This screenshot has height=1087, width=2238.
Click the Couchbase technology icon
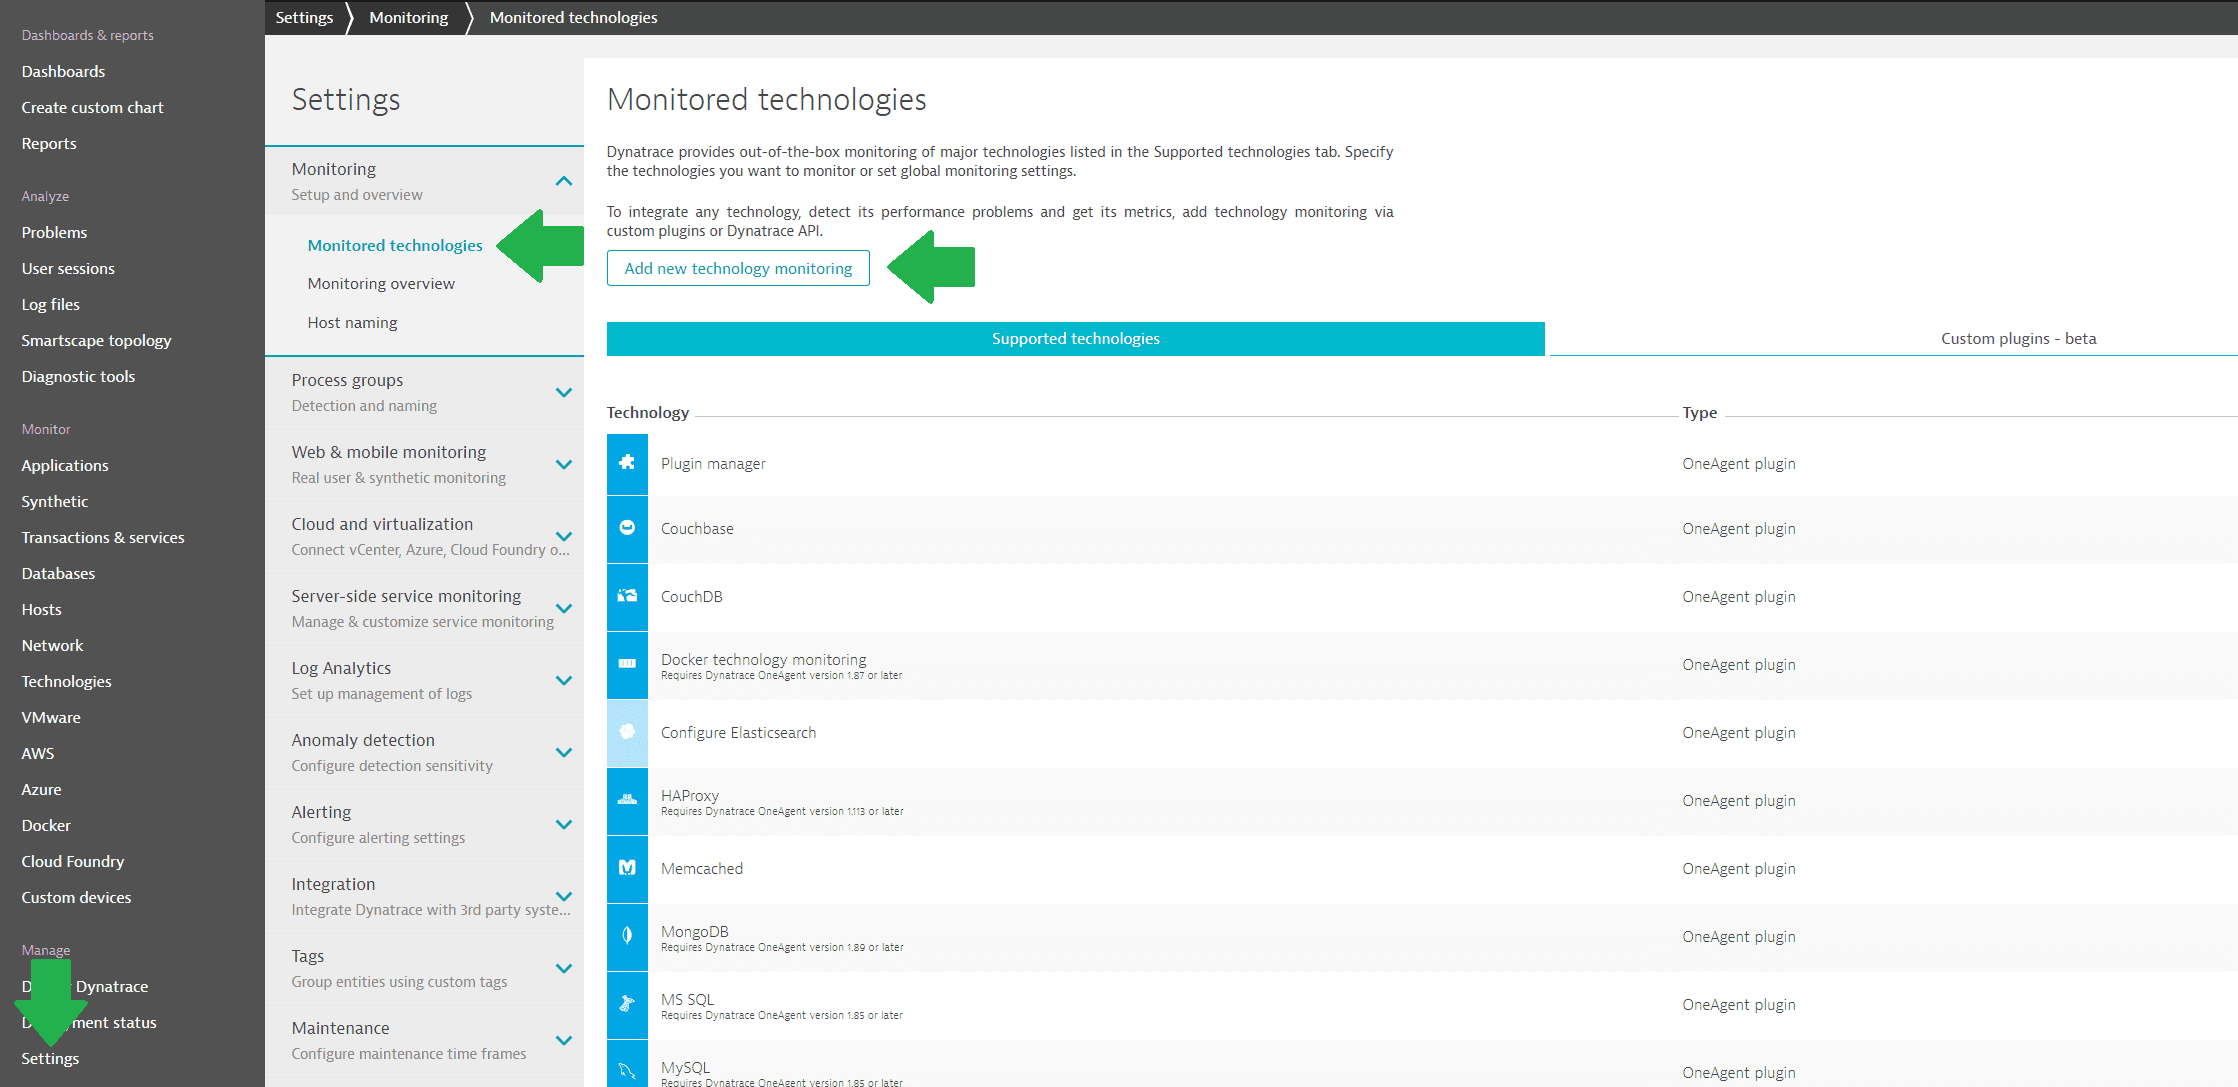(x=627, y=528)
